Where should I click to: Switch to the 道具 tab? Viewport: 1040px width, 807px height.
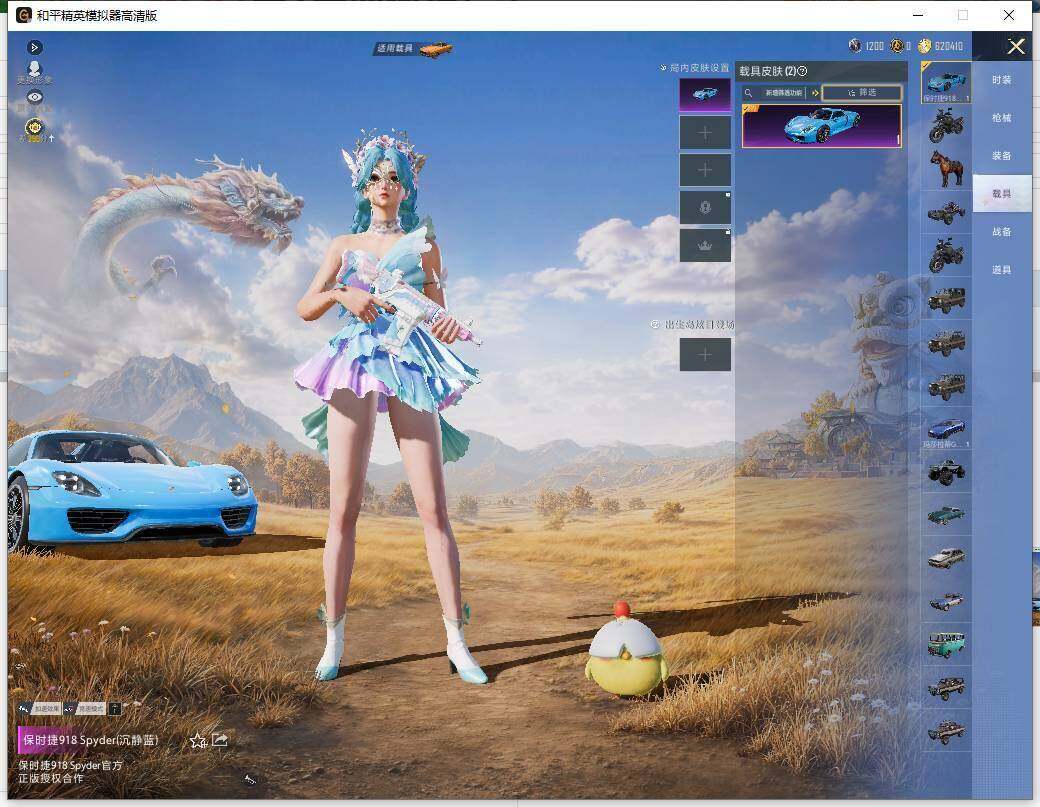[x=1002, y=269]
